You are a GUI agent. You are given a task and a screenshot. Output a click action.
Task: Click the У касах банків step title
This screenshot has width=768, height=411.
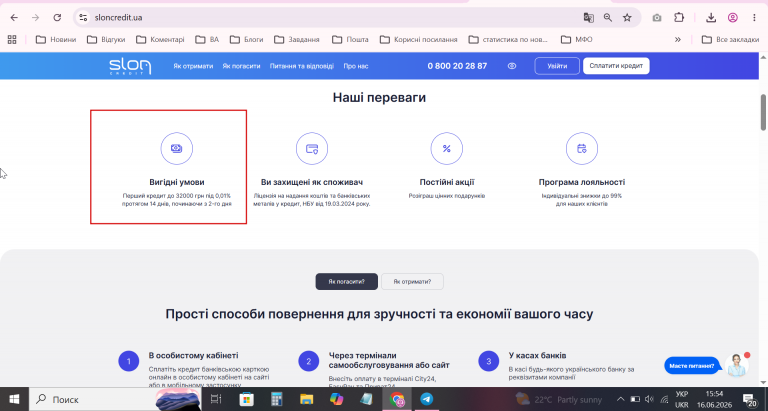[537, 356]
